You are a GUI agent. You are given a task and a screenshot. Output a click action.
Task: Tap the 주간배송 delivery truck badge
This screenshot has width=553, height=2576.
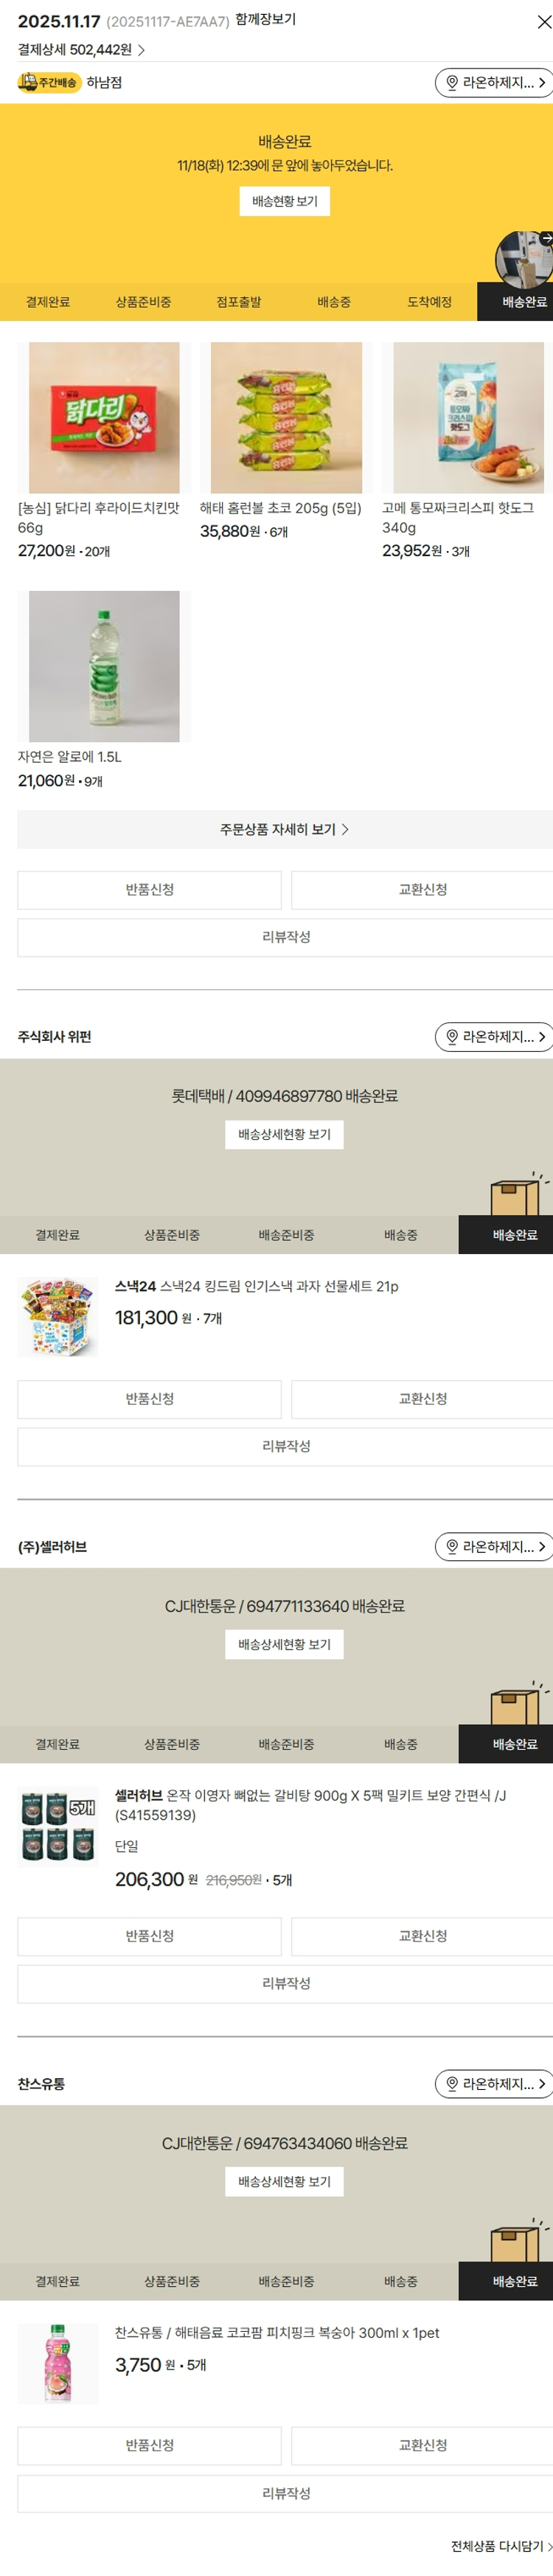[x=48, y=83]
